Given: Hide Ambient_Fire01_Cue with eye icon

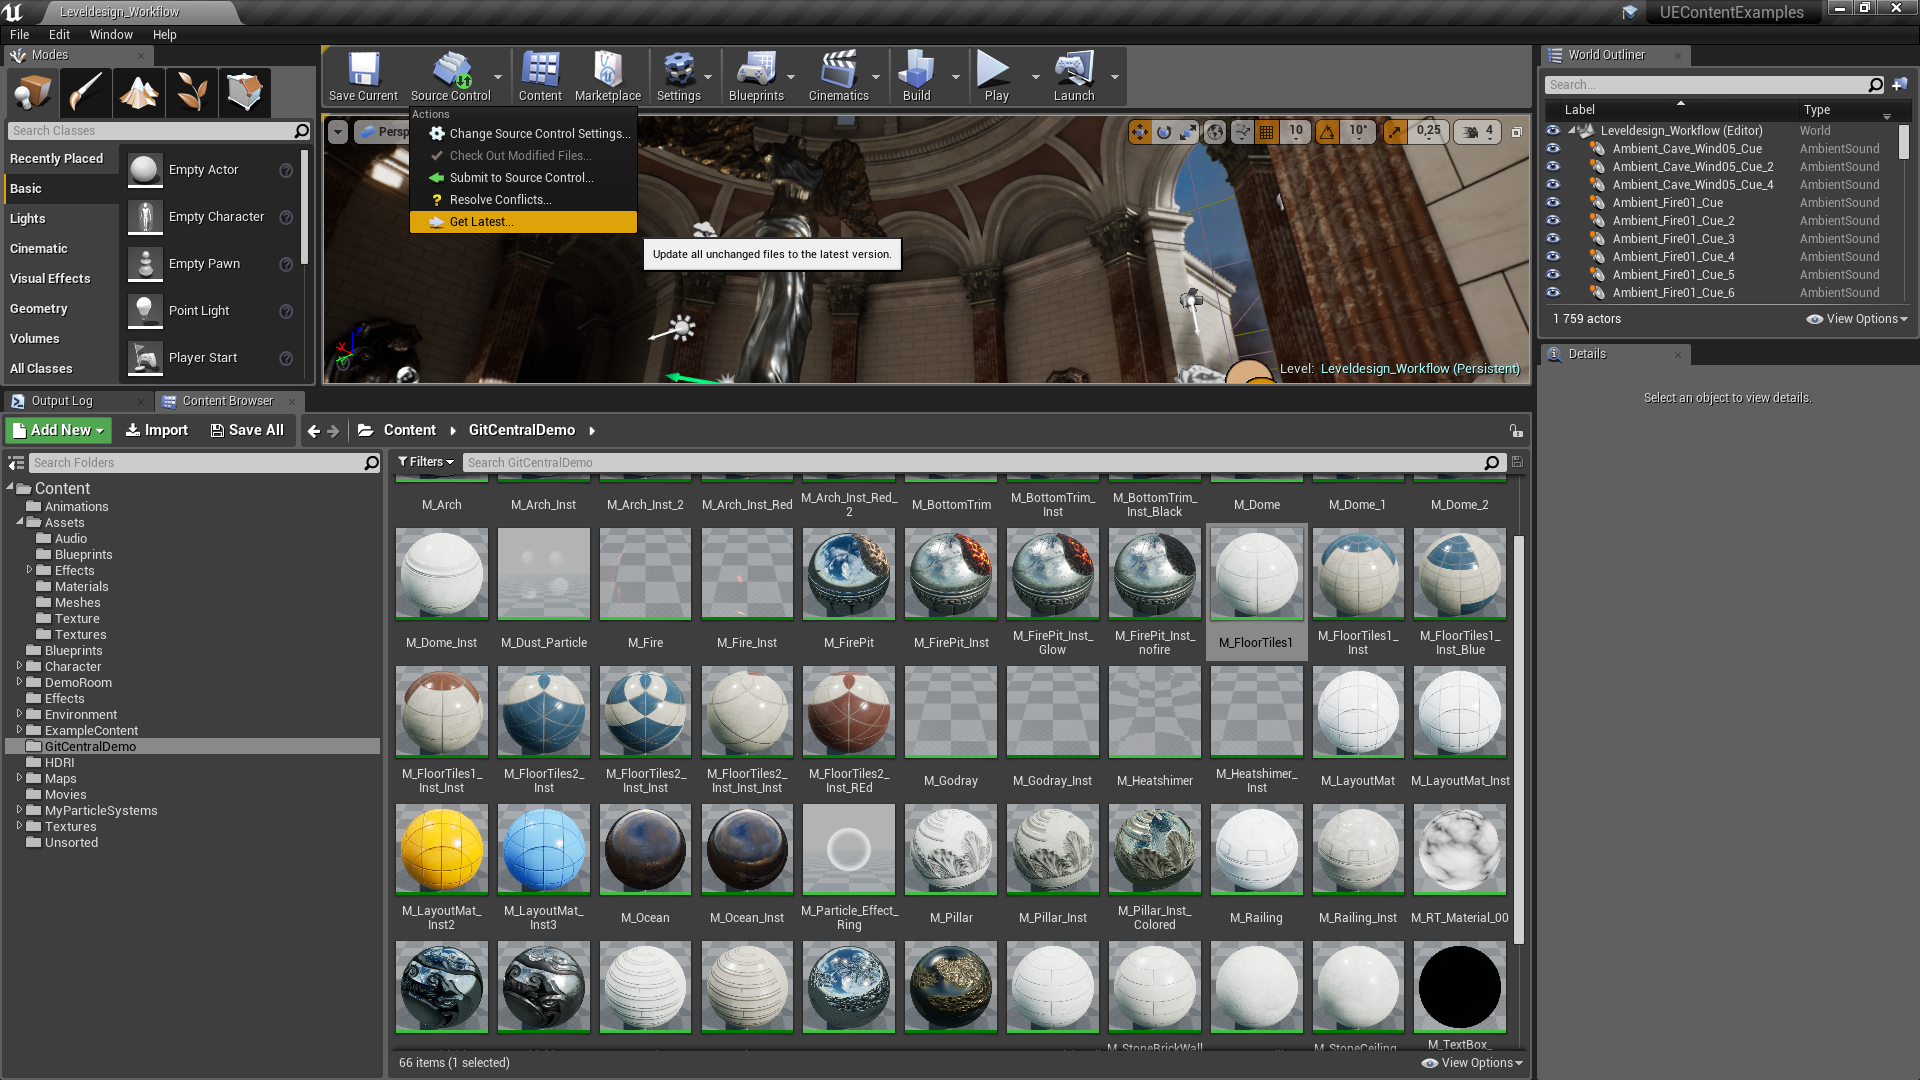Looking at the screenshot, I should [1553, 203].
